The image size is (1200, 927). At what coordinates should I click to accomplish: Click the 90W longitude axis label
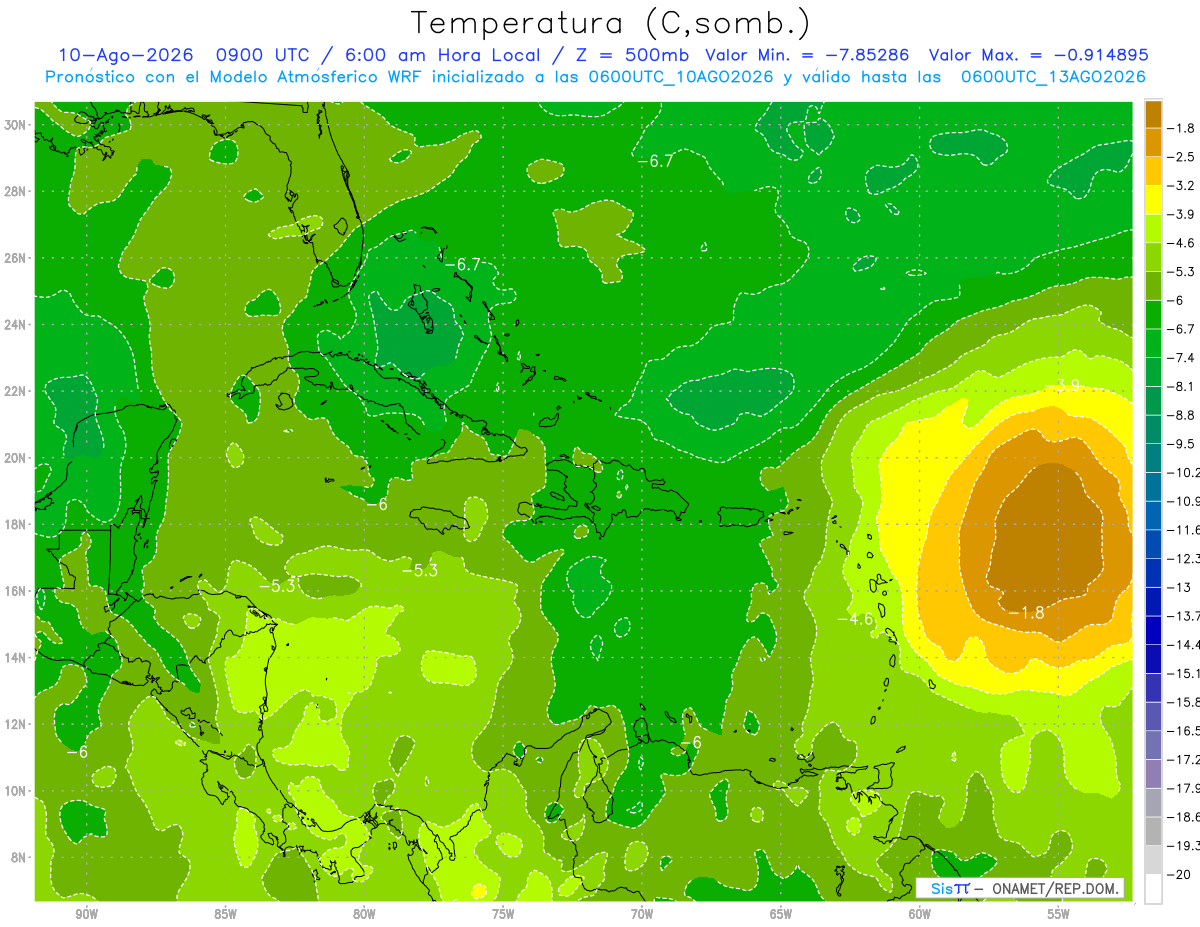coord(86,914)
